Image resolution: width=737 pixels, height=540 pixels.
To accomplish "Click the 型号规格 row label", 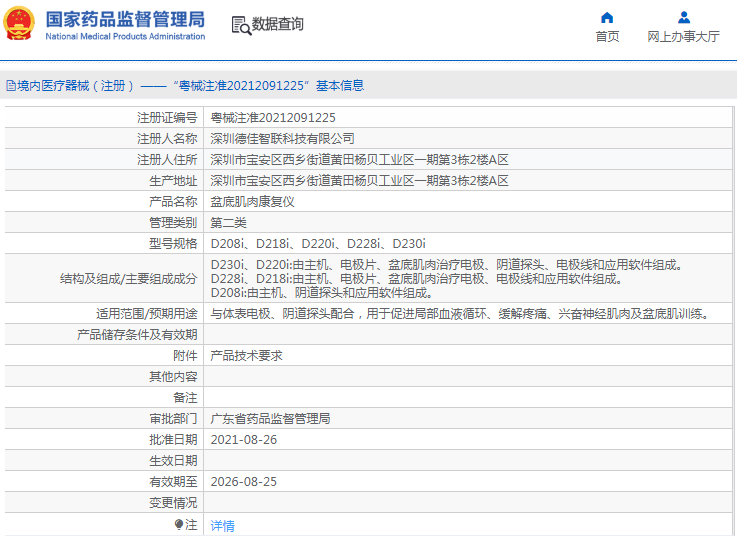I will click(x=173, y=243).
